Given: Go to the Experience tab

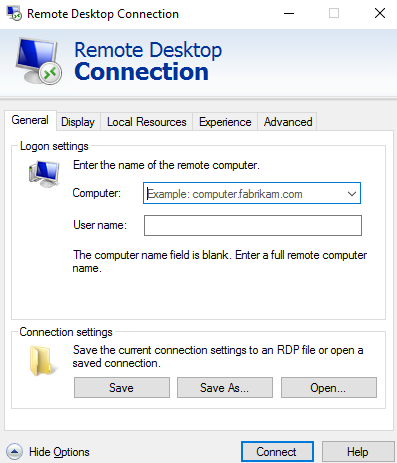Looking at the screenshot, I should tap(225, 122).
